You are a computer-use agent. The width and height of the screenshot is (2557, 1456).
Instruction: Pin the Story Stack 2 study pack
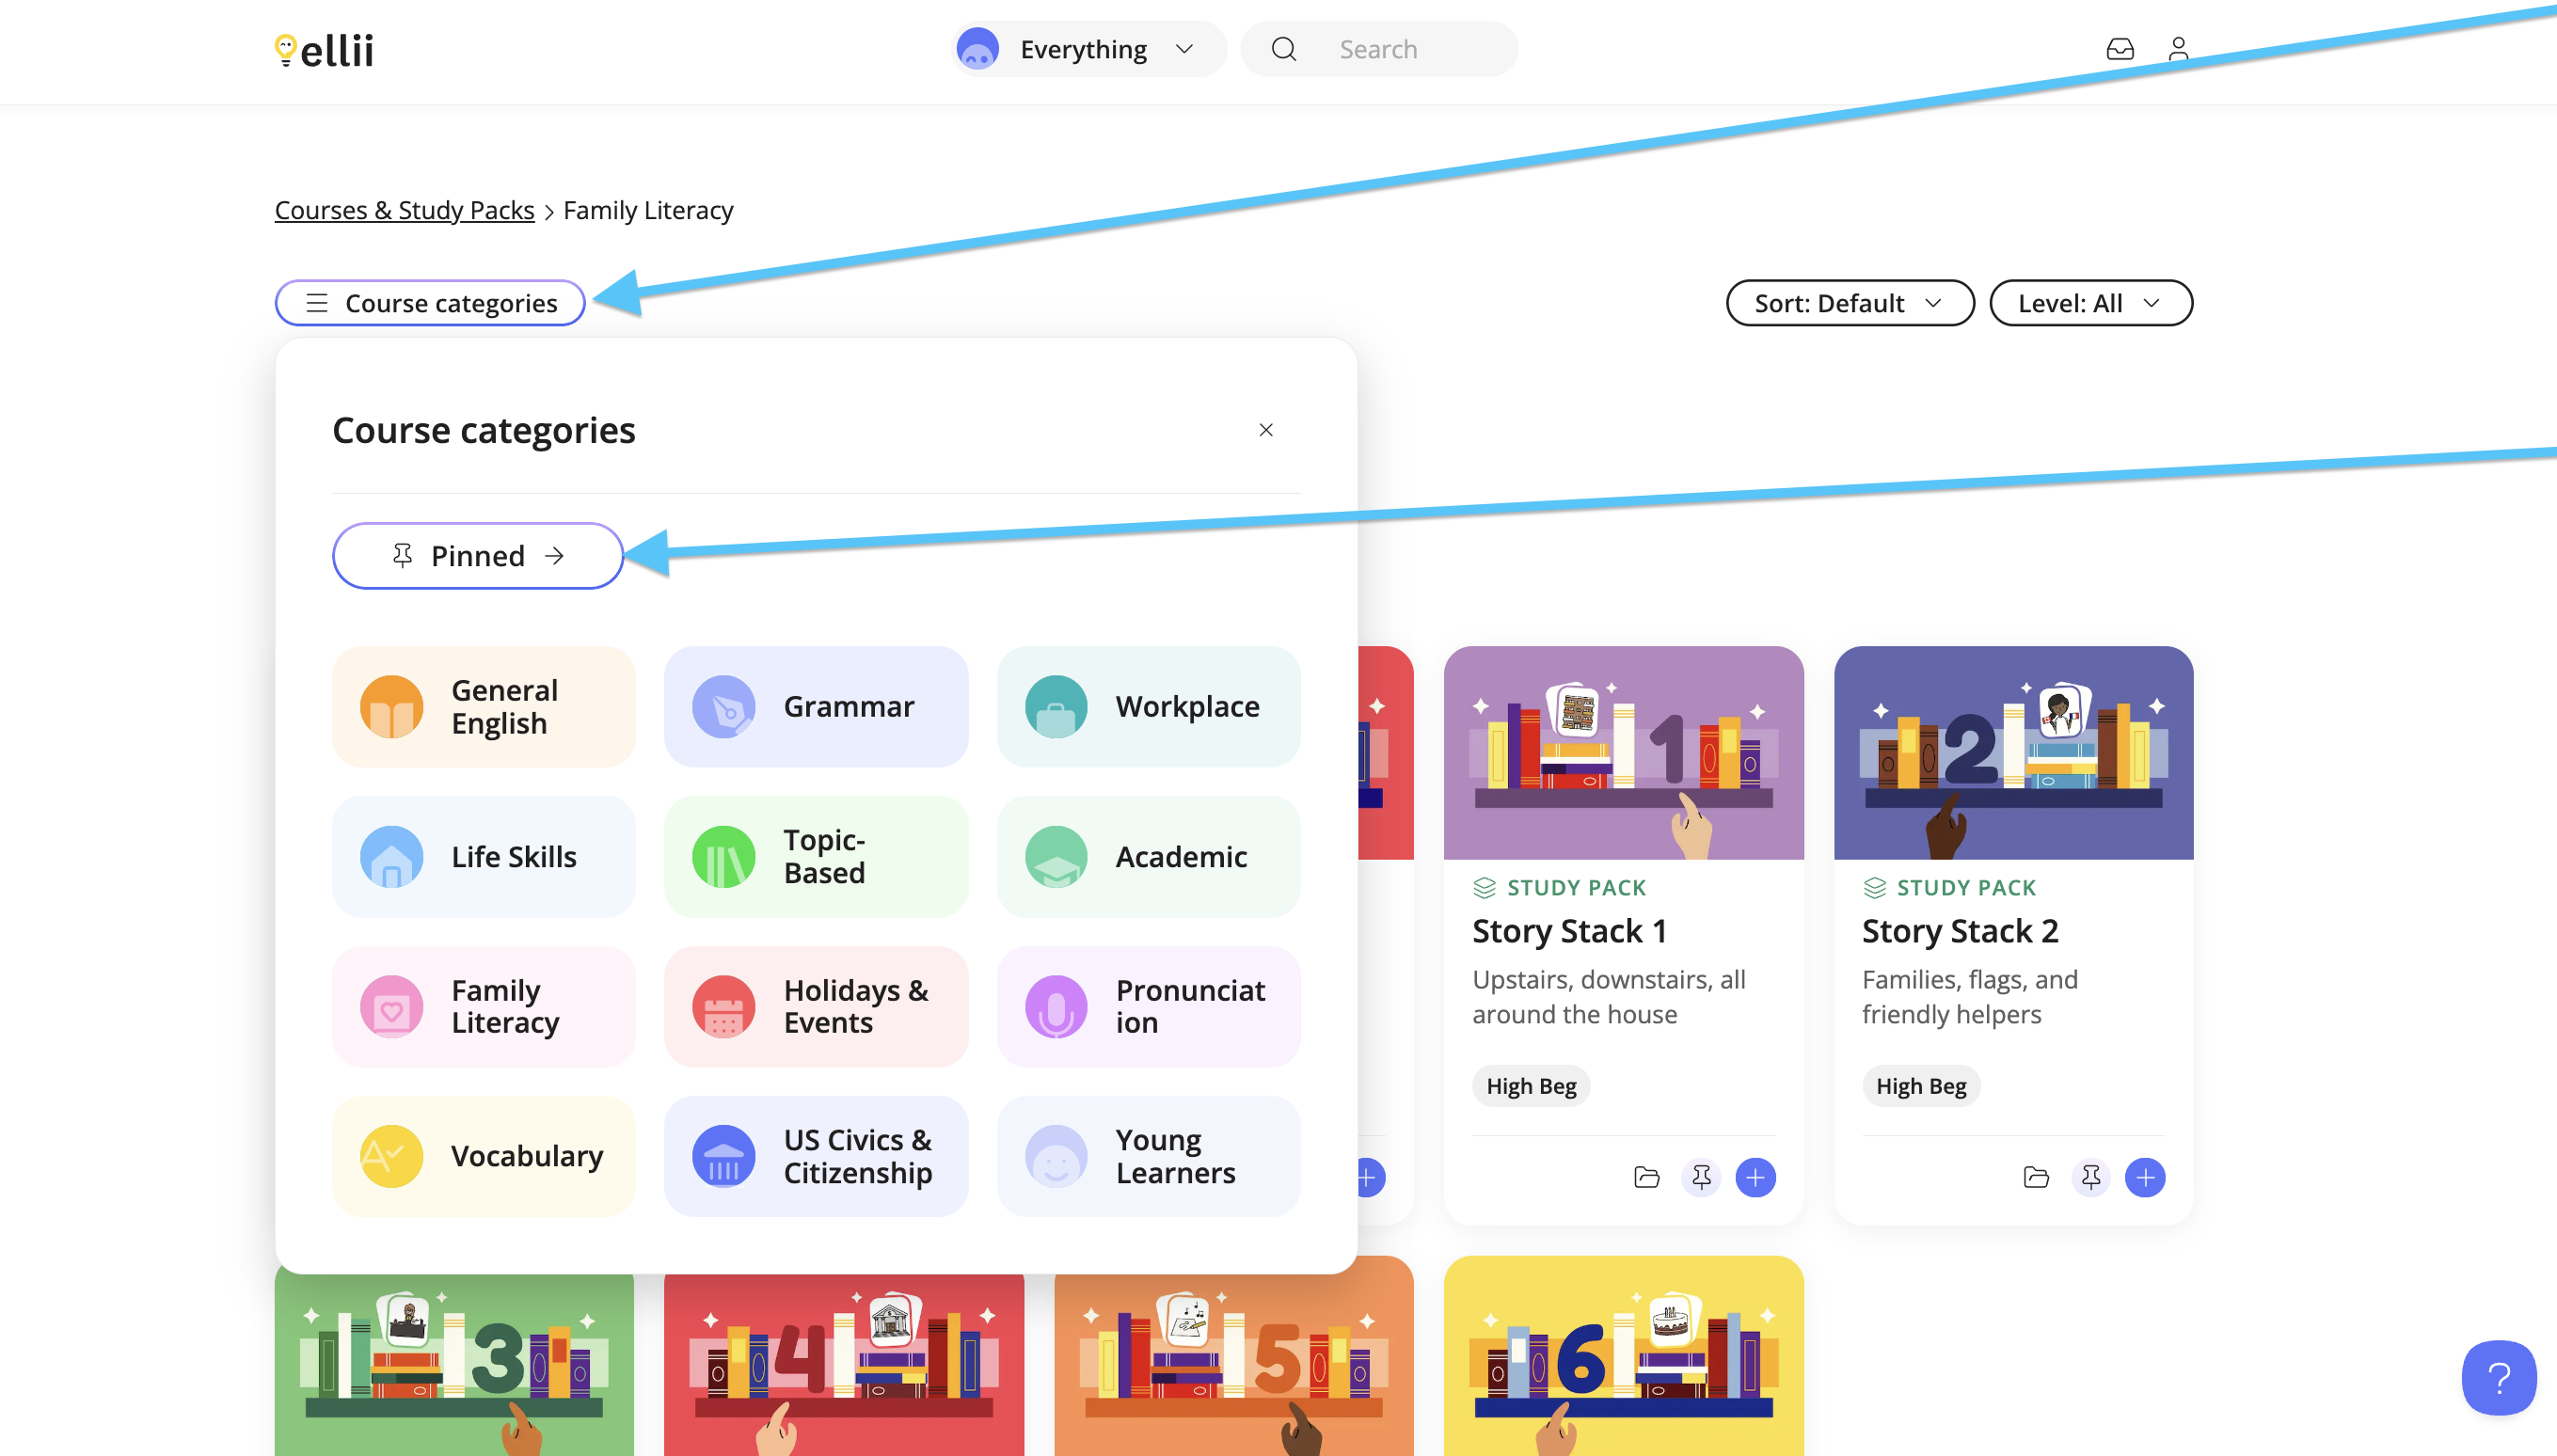tap(2090, 1177)
